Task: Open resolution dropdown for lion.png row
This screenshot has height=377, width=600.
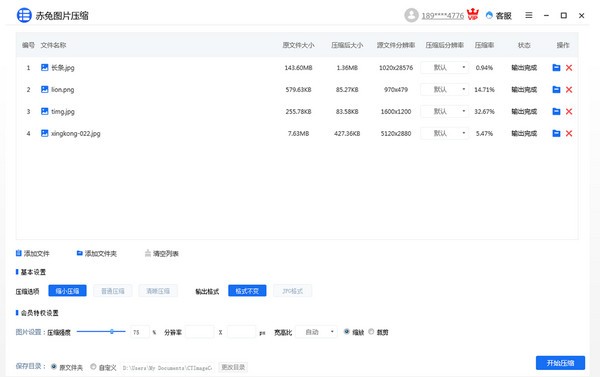Action: tap(444, 90)
